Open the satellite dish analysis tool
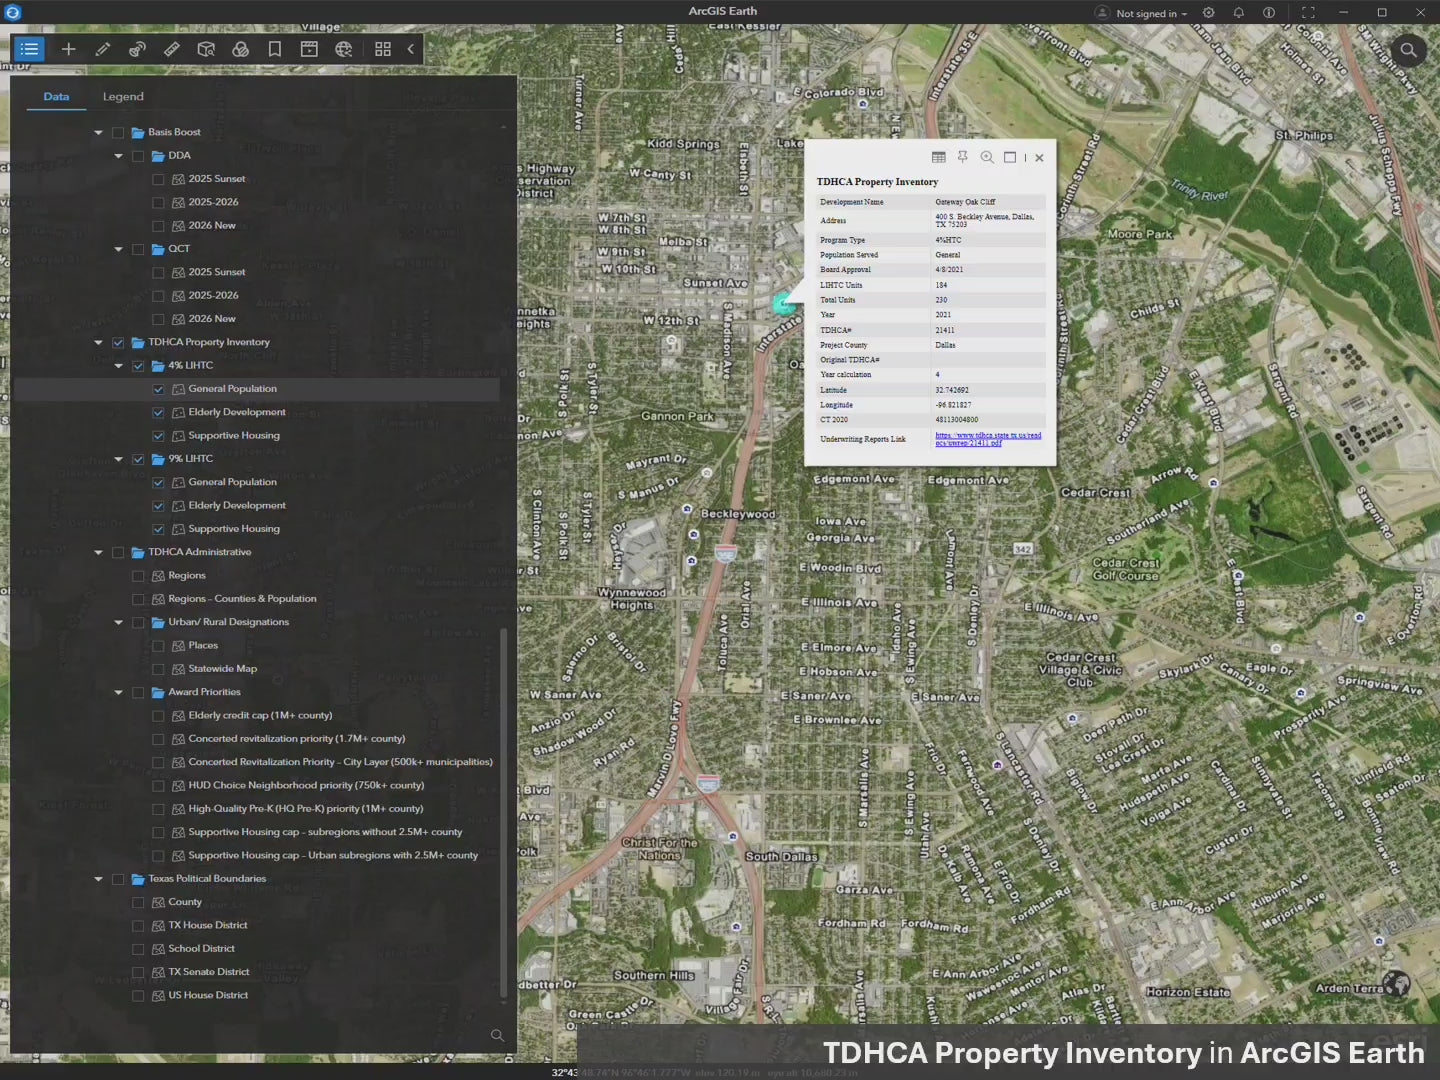Image resolution: width=1440 pixels, height=1080 pixels. (x=137, y=49)
